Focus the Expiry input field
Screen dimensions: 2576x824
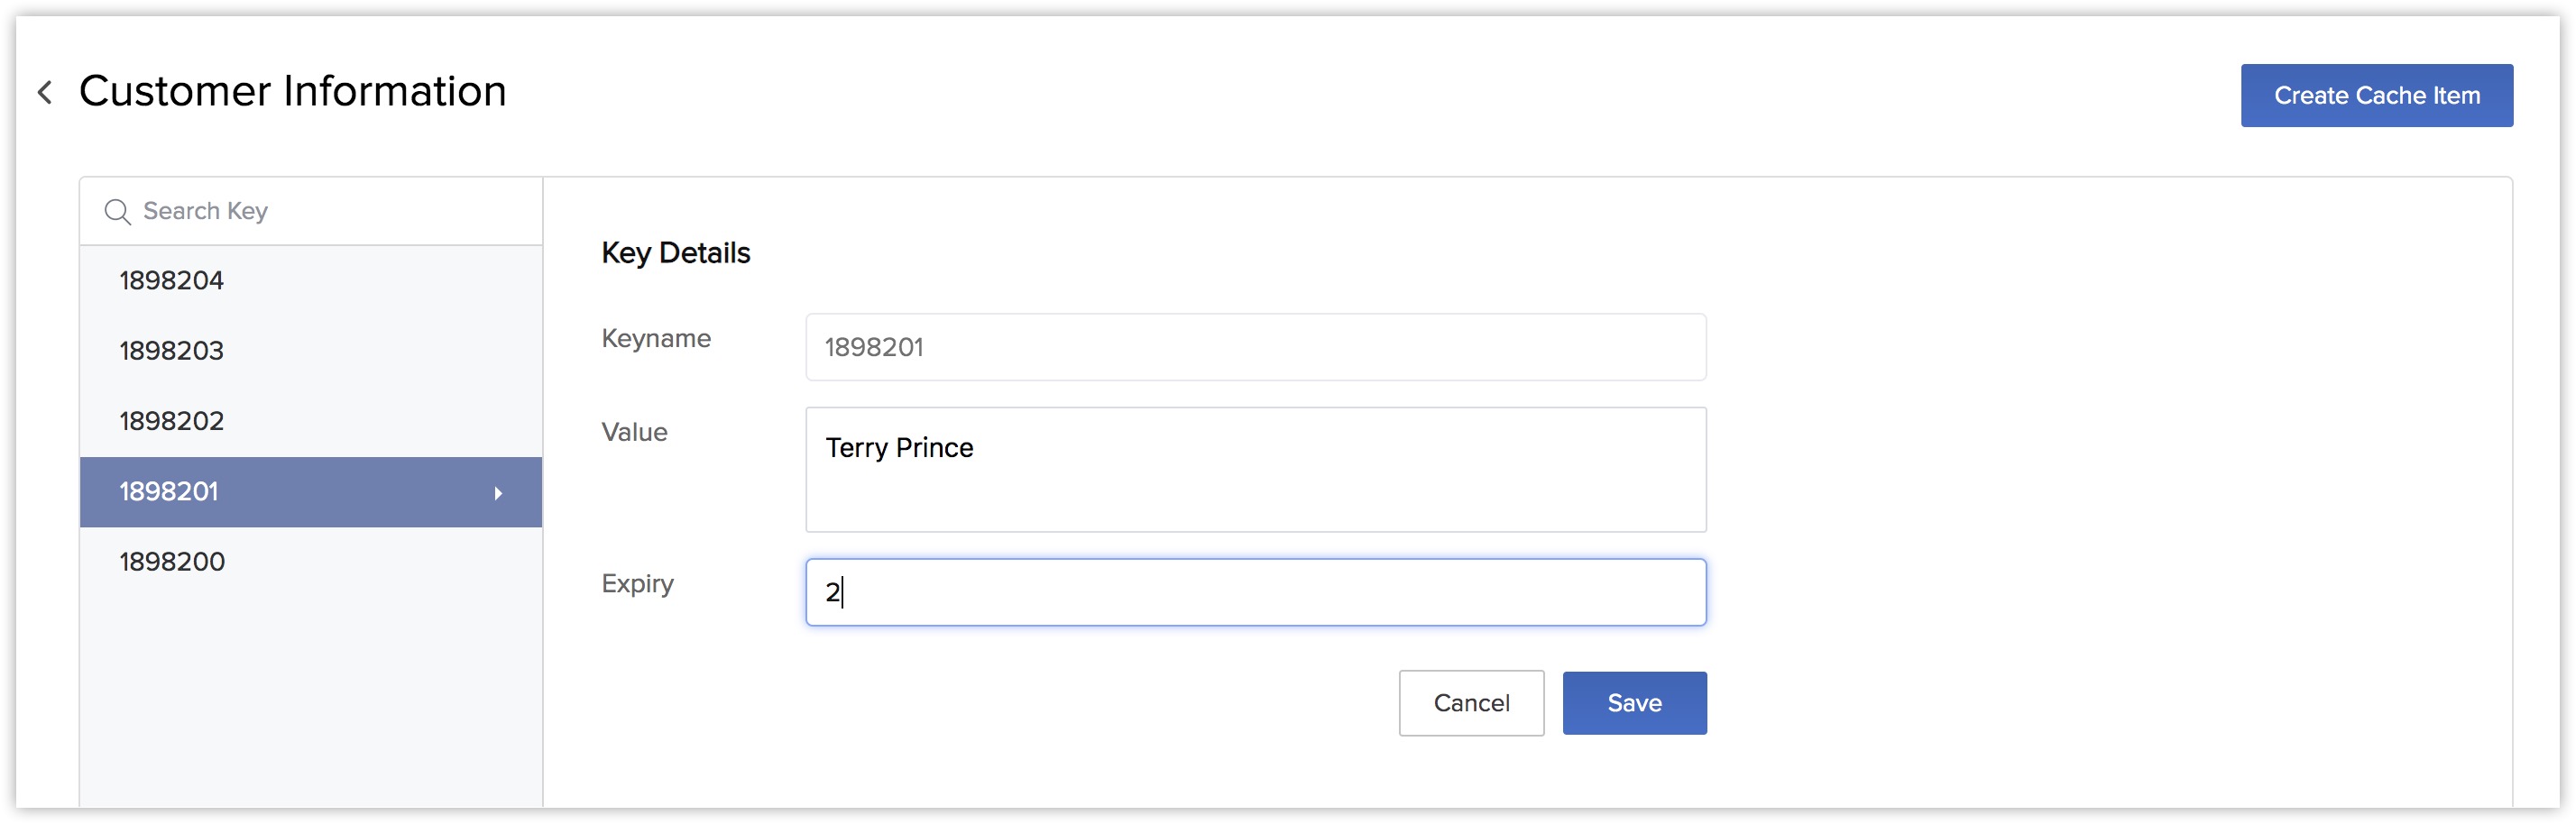click(1256, 593)
